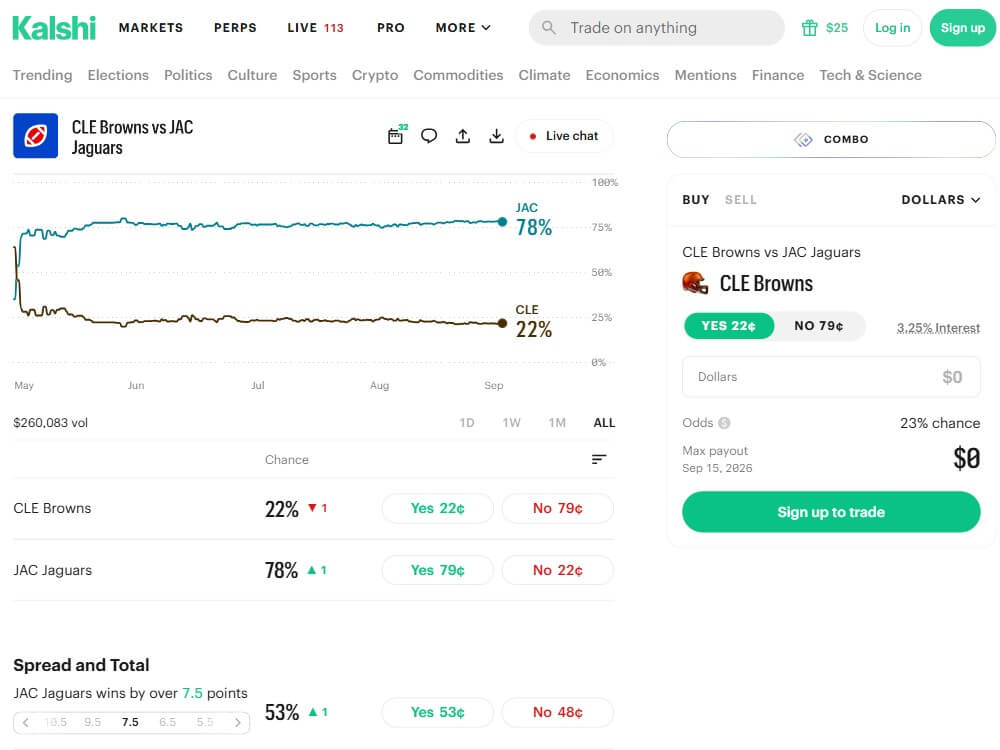Buy Yes 22¢ for CLE Browns
Screen dimensions: 1000x750
click(438, 508)
